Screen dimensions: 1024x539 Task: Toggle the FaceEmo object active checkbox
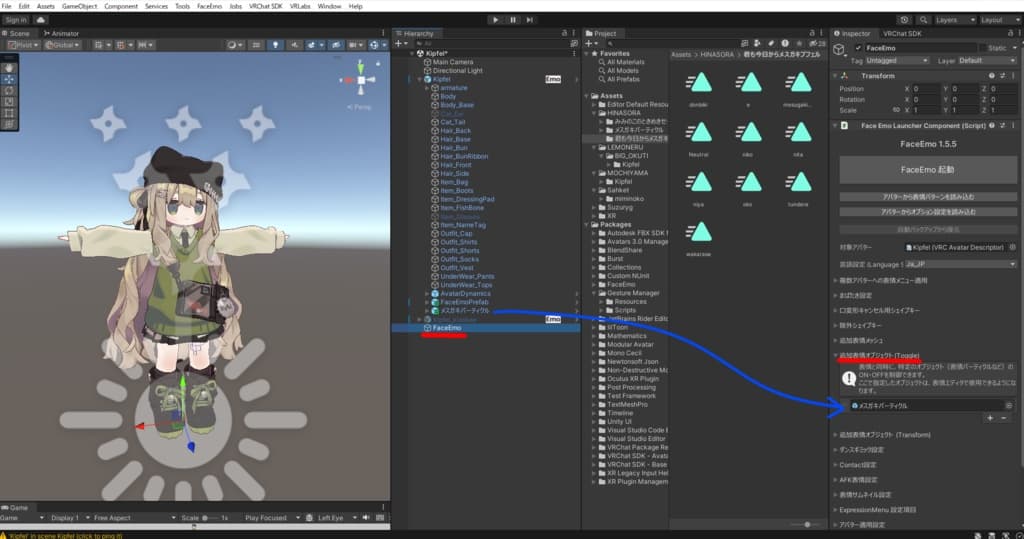(858, 48)
